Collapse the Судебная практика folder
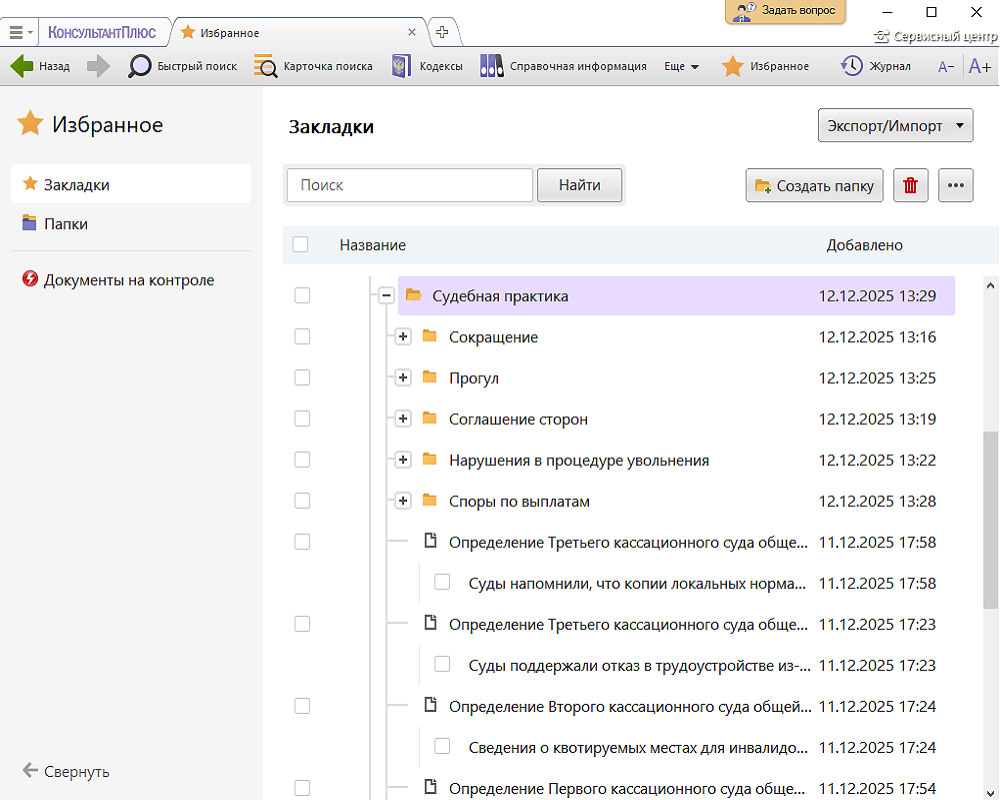Image resolution: width=1000 pixels, height=800 pixels. 386,296
